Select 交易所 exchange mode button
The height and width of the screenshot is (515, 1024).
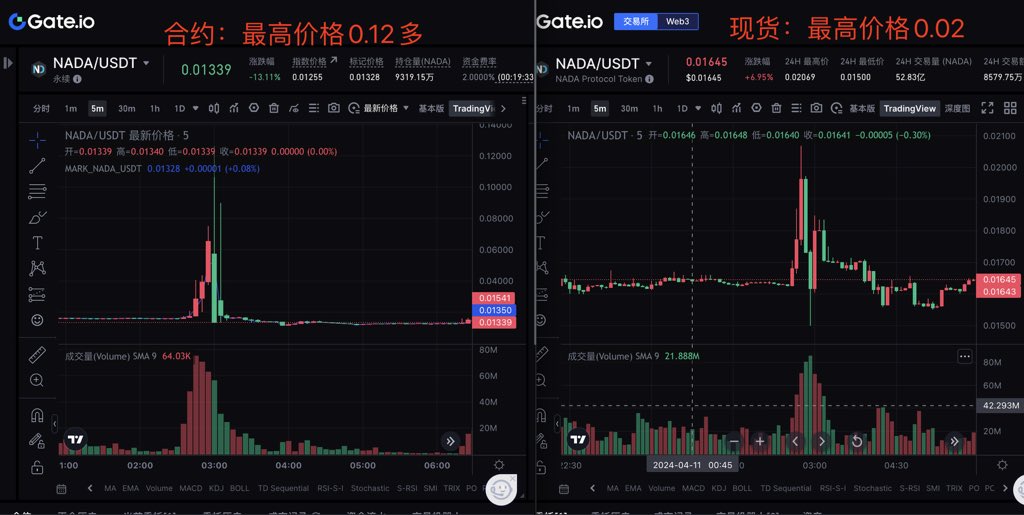(x=635, y=22)
